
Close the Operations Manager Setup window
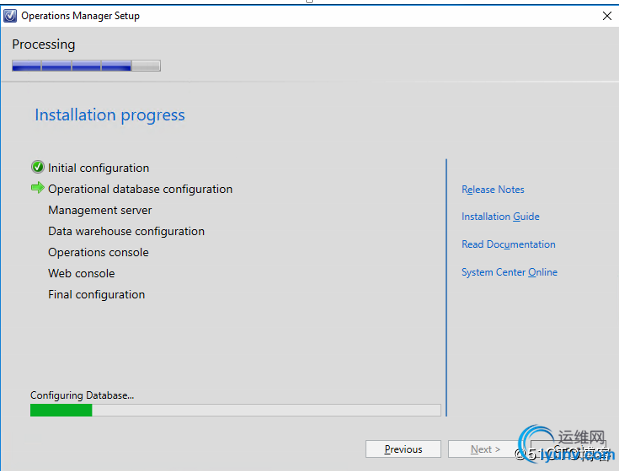point(607,16)
